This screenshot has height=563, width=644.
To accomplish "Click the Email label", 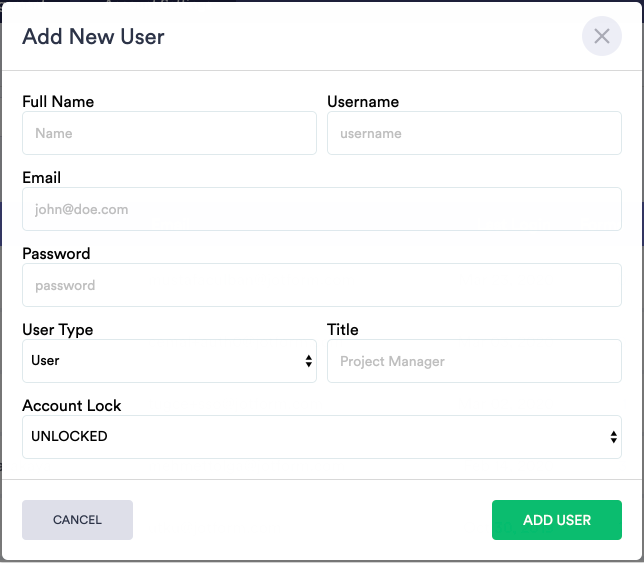I will tap(42, 177).
